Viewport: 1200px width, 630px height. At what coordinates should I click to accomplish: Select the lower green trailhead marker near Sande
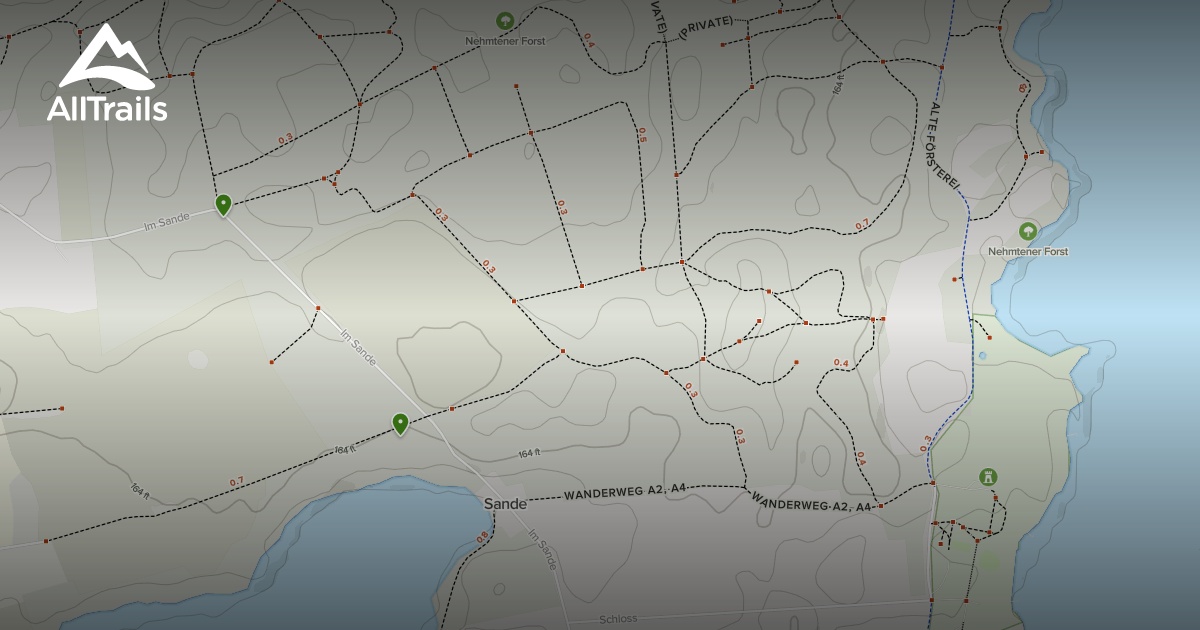400,423
